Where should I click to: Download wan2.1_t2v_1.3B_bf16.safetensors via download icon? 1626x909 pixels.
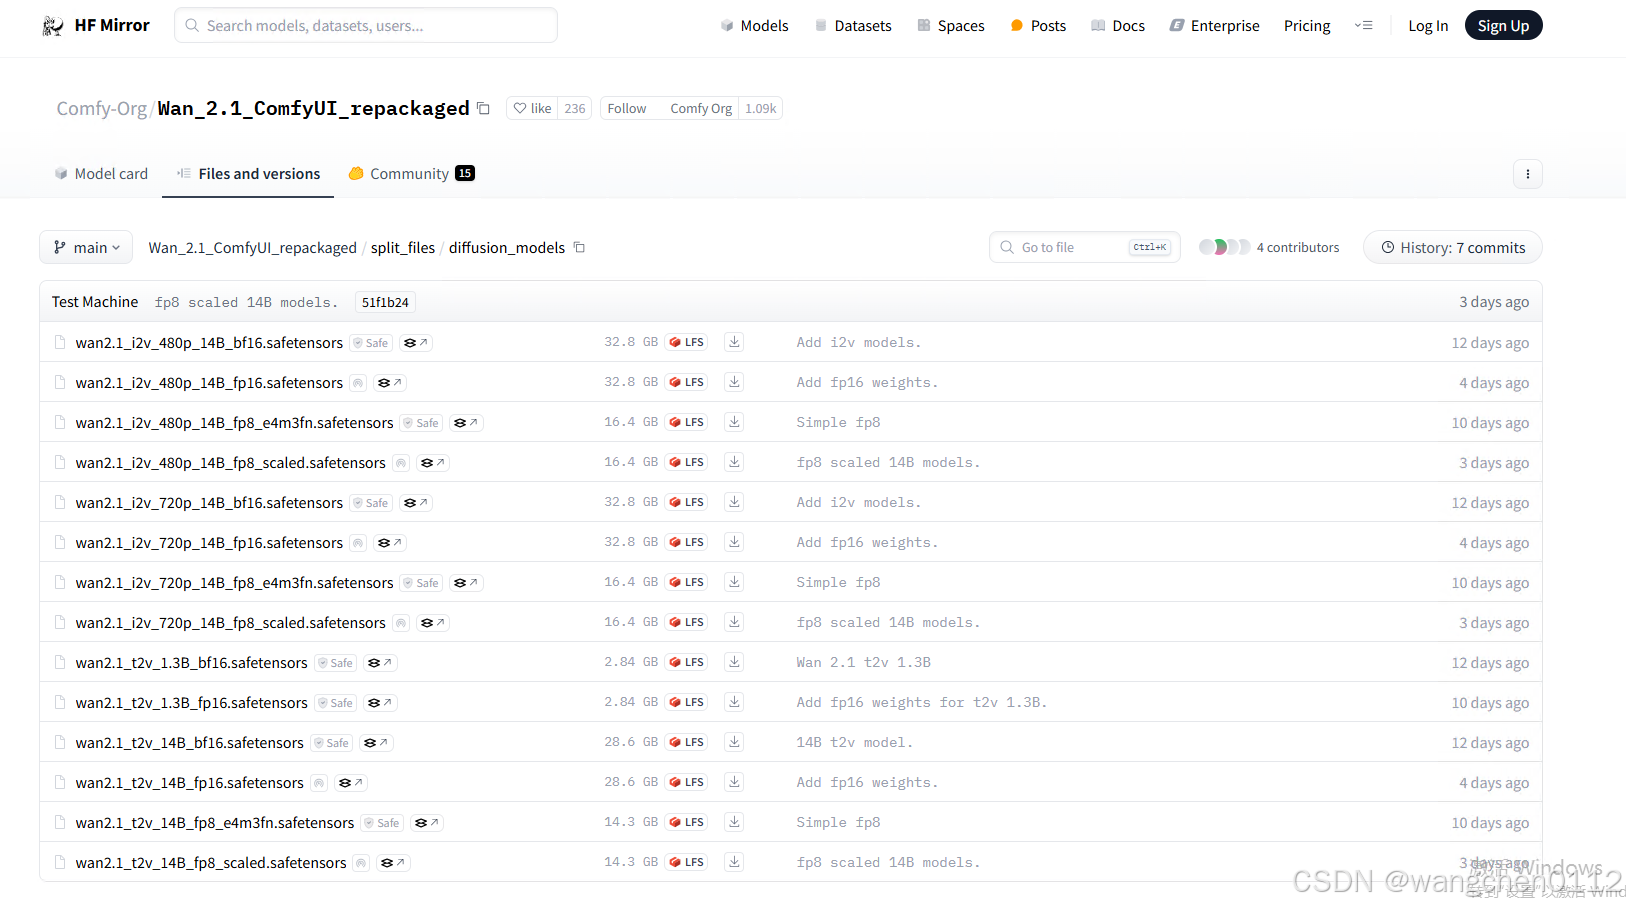(734, 662)
